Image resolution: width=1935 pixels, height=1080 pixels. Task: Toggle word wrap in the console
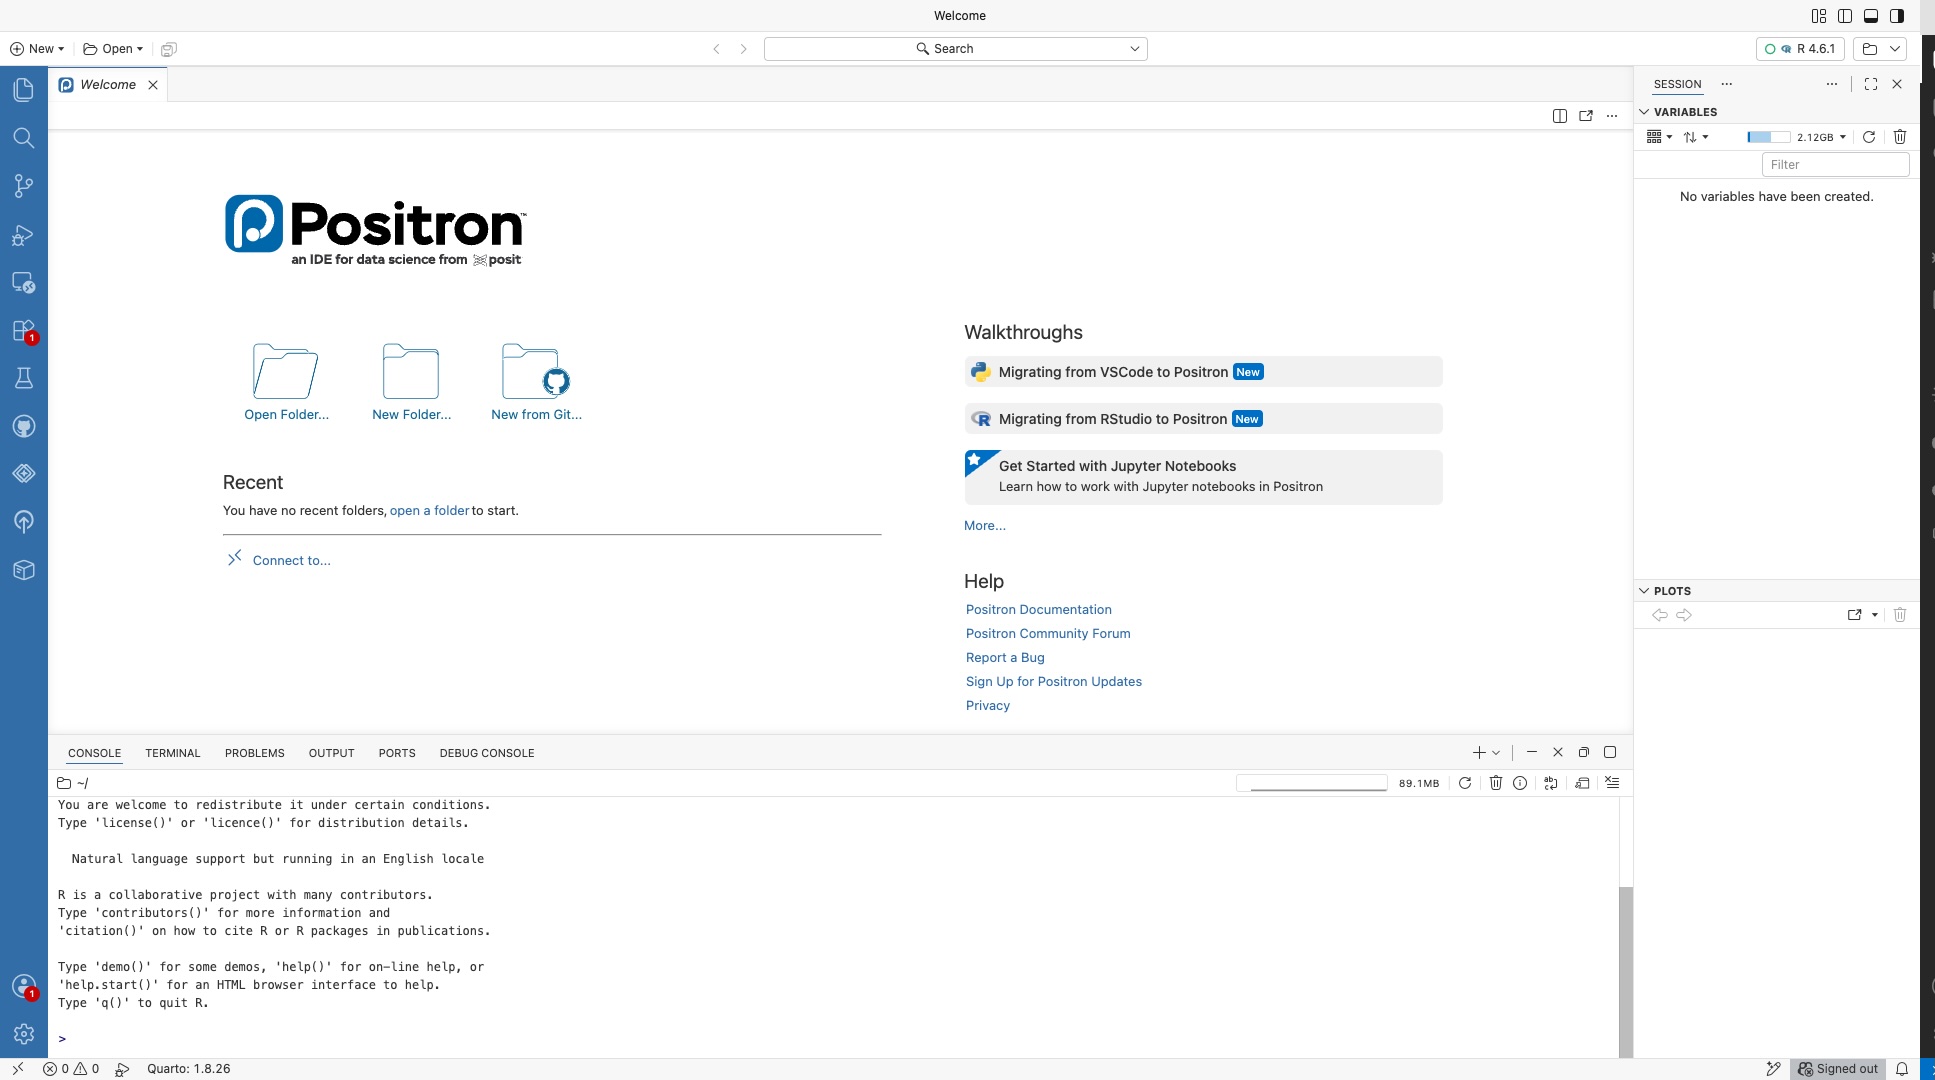coord(1551,783)
